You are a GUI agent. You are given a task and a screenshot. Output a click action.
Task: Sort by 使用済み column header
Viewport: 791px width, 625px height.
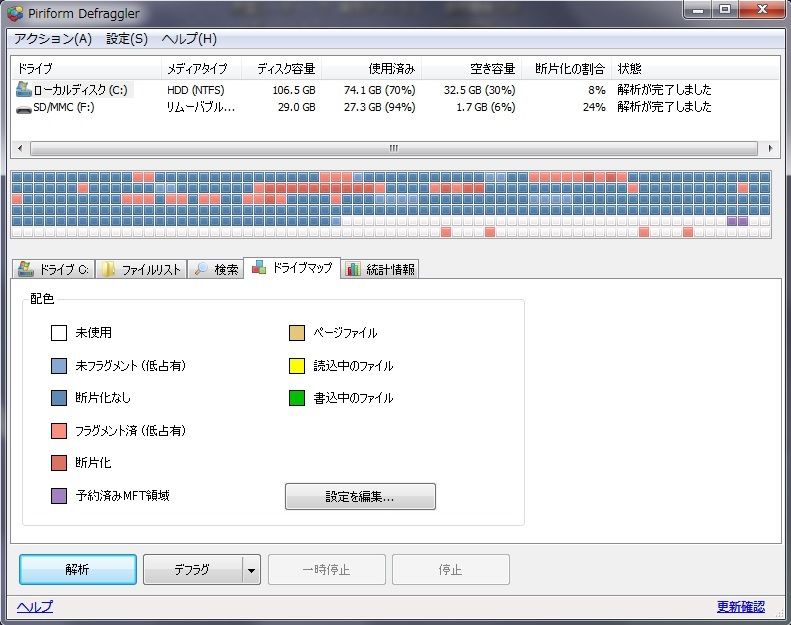[371, 69]
